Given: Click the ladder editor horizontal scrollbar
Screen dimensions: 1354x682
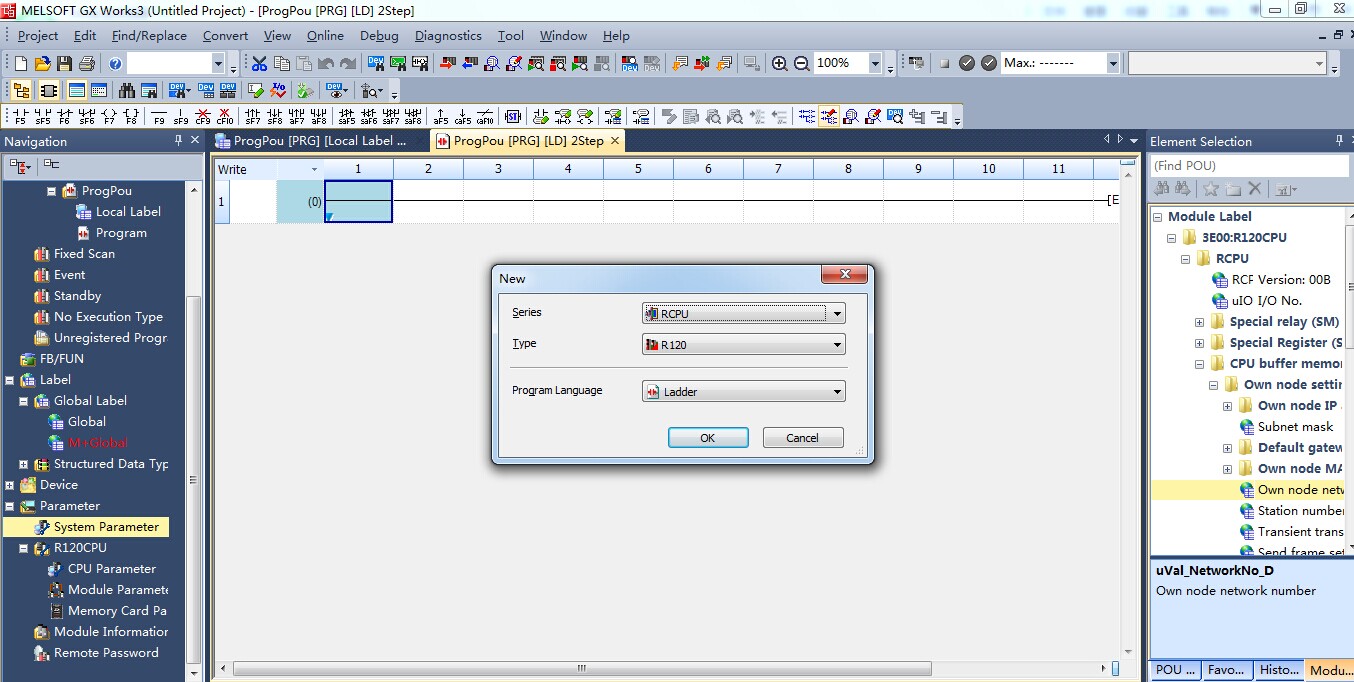Looking at the screenshot, I should [582, 668].
